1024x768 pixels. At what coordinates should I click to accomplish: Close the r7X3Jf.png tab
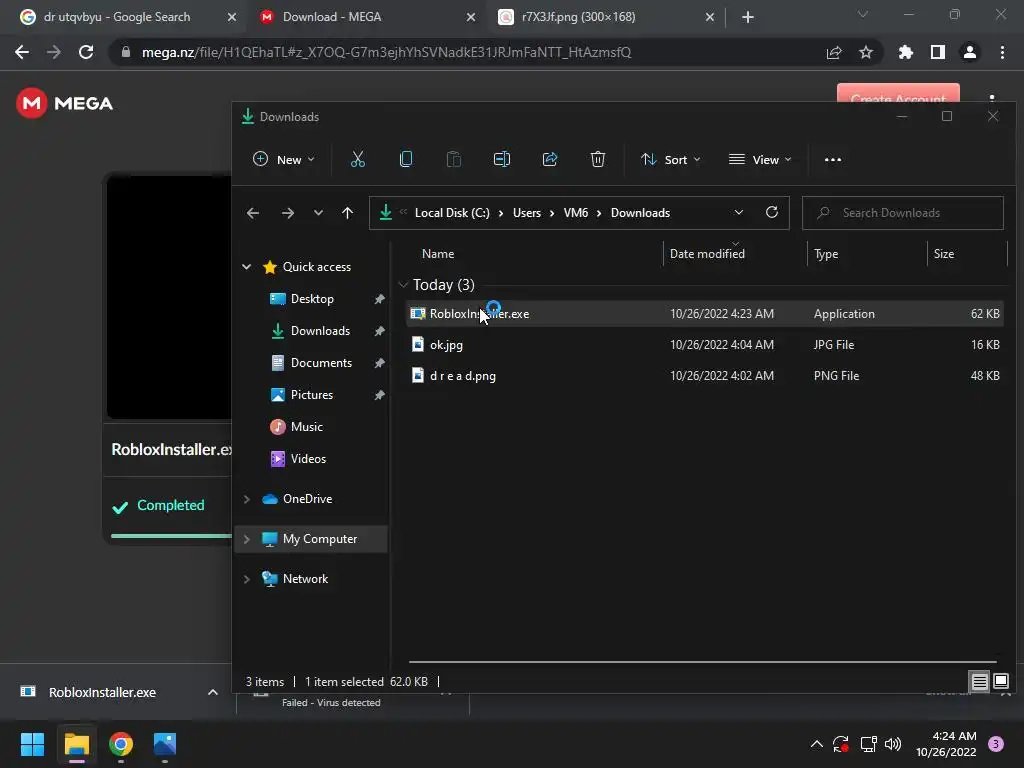710,17
